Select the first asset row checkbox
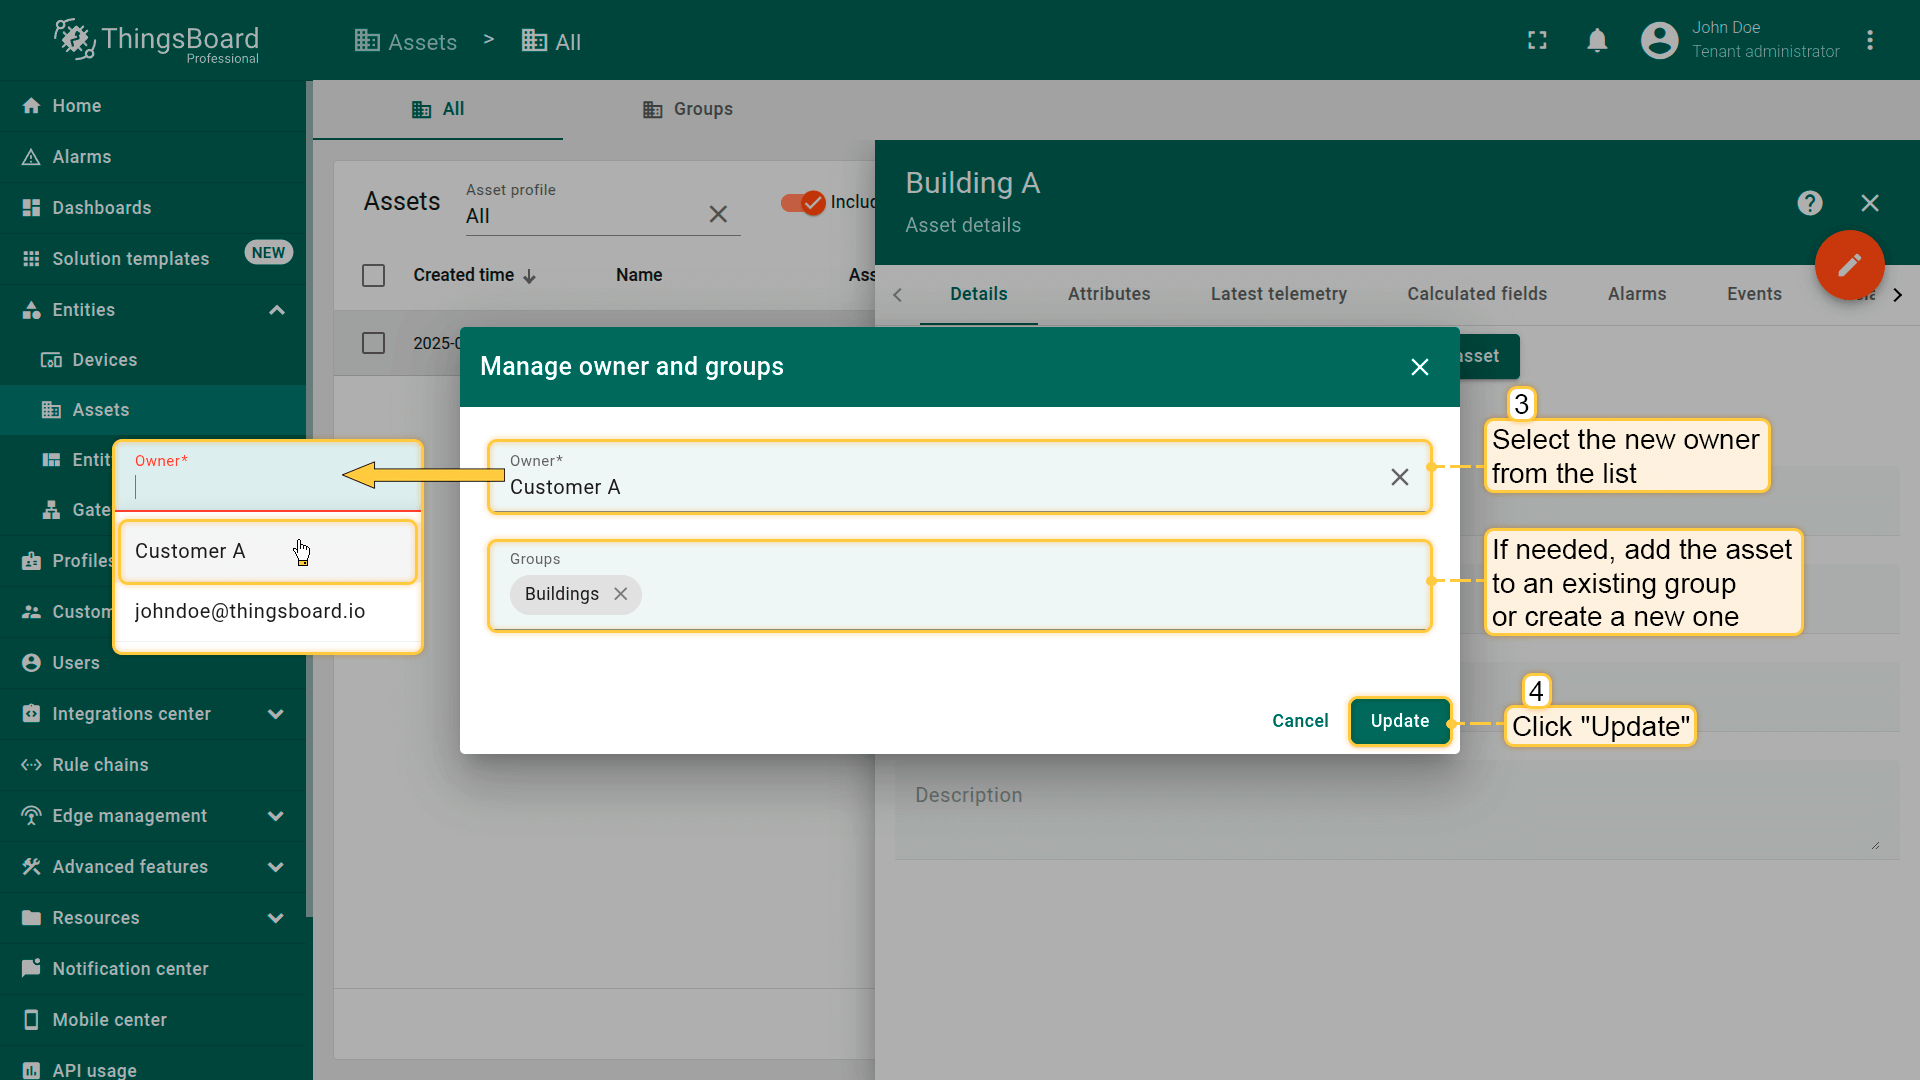1920x1080 pixels. [373, 343]
